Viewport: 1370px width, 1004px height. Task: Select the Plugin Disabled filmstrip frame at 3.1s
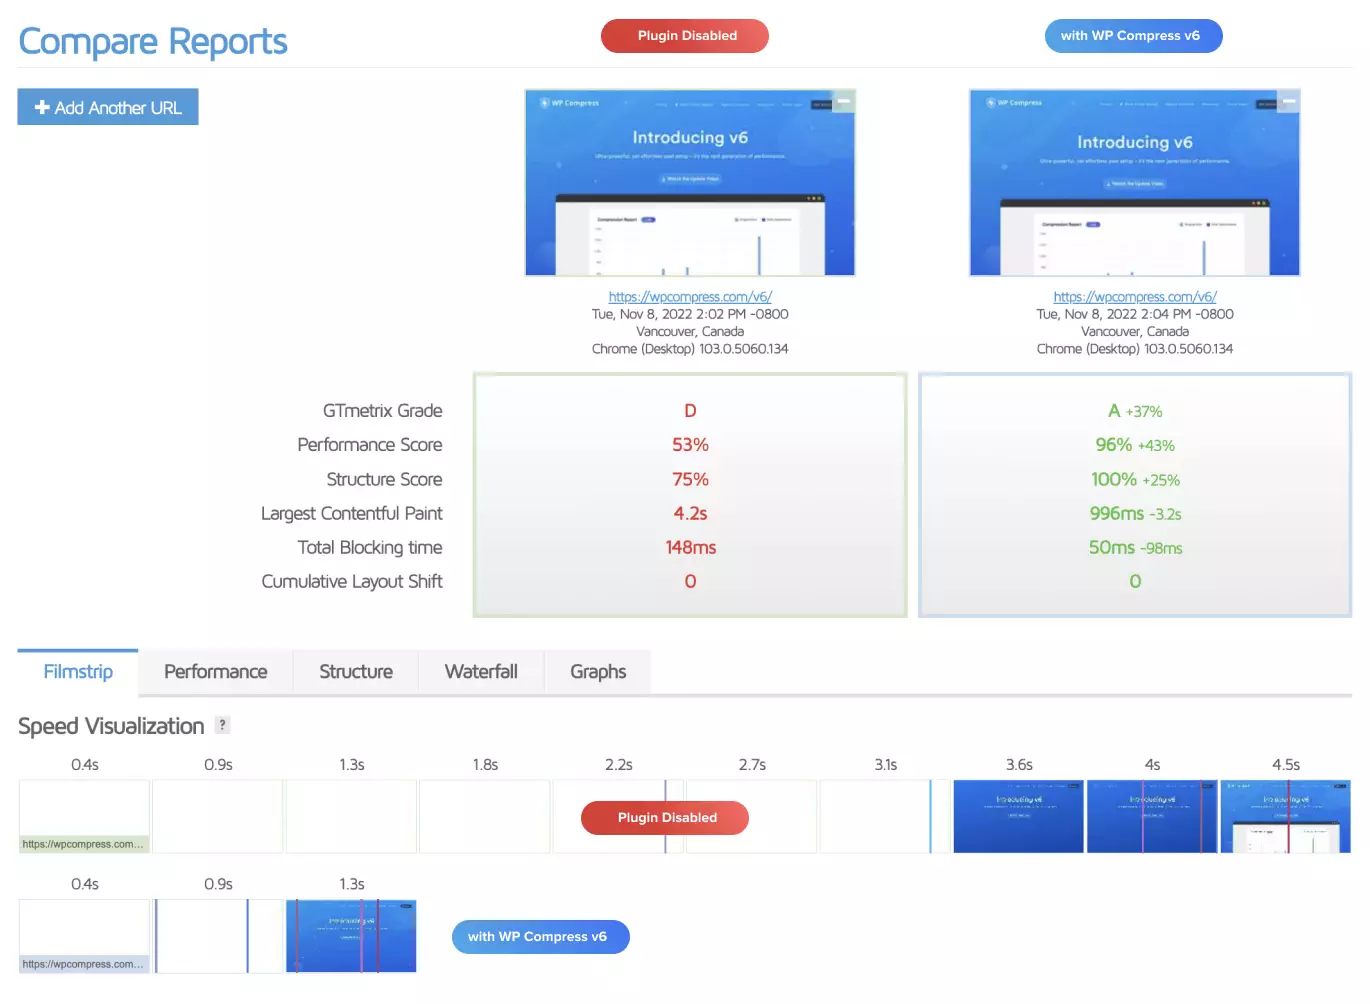pyautogui.click(x=885, y=816)
